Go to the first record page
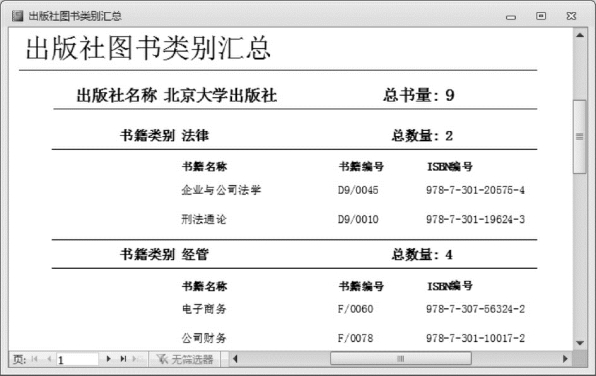 pyautogui.click(x=35, y=359)
